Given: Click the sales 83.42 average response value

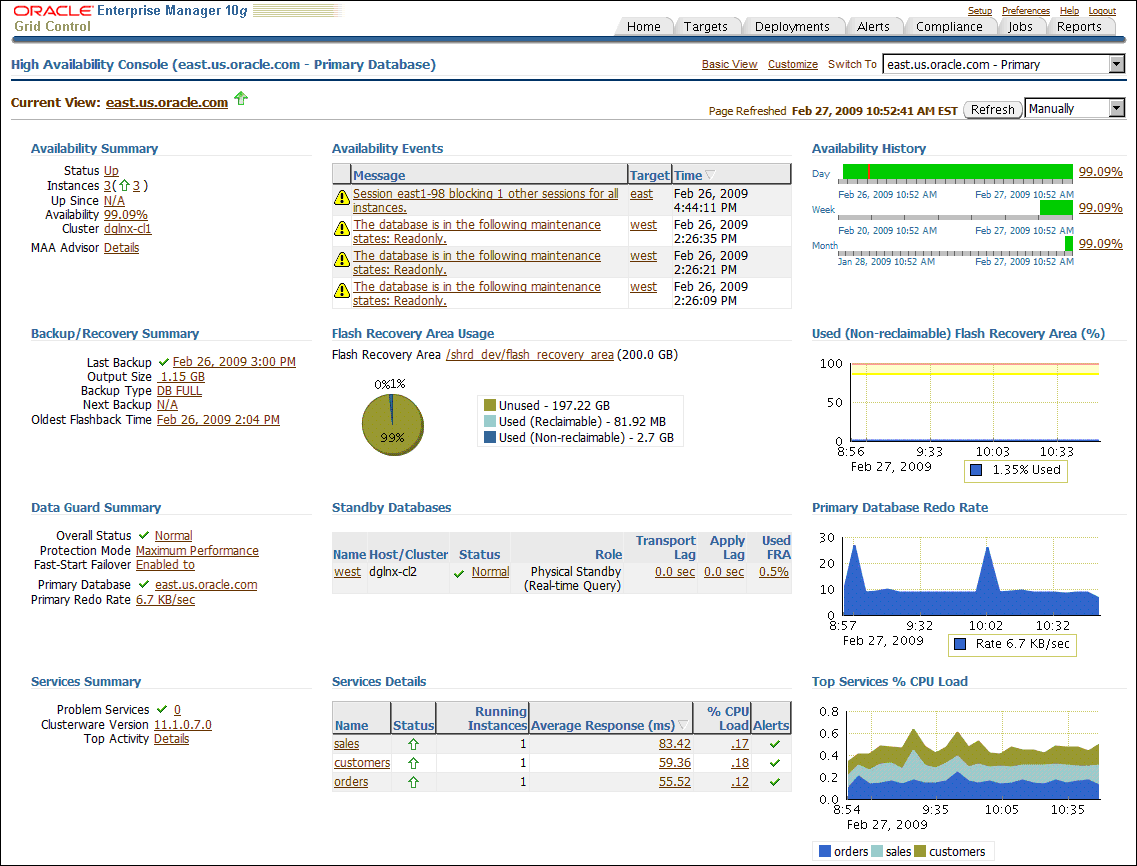Looking at the screenshot, I should point(674,743).
